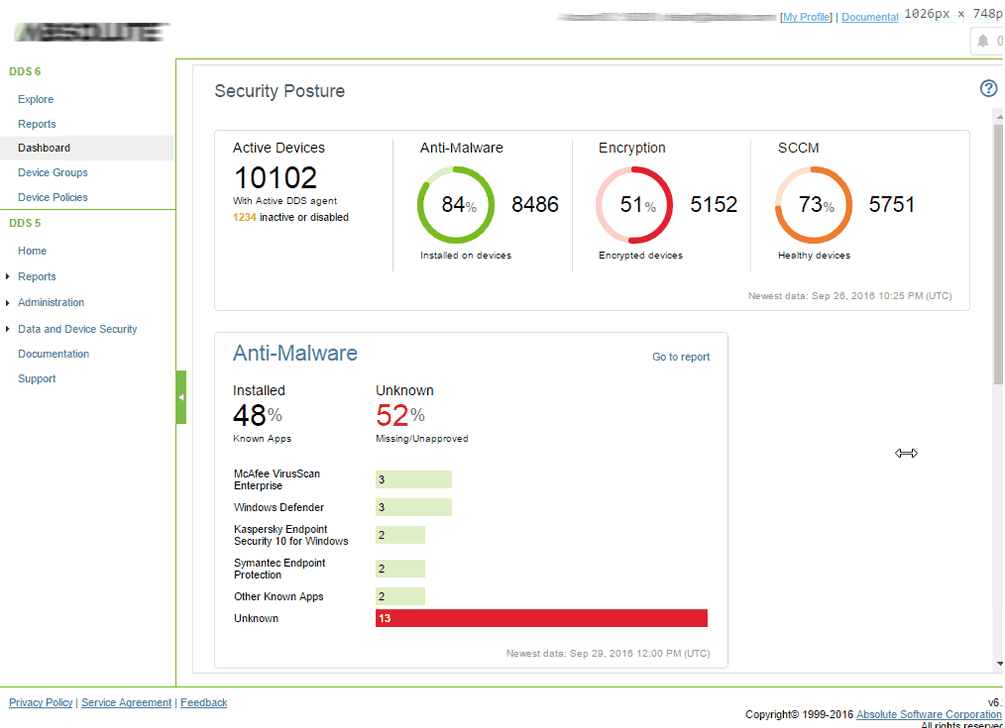The width and height of the screenshot is (1005, 728).
Task: Open the My Profile link
Action: (807, 16)
